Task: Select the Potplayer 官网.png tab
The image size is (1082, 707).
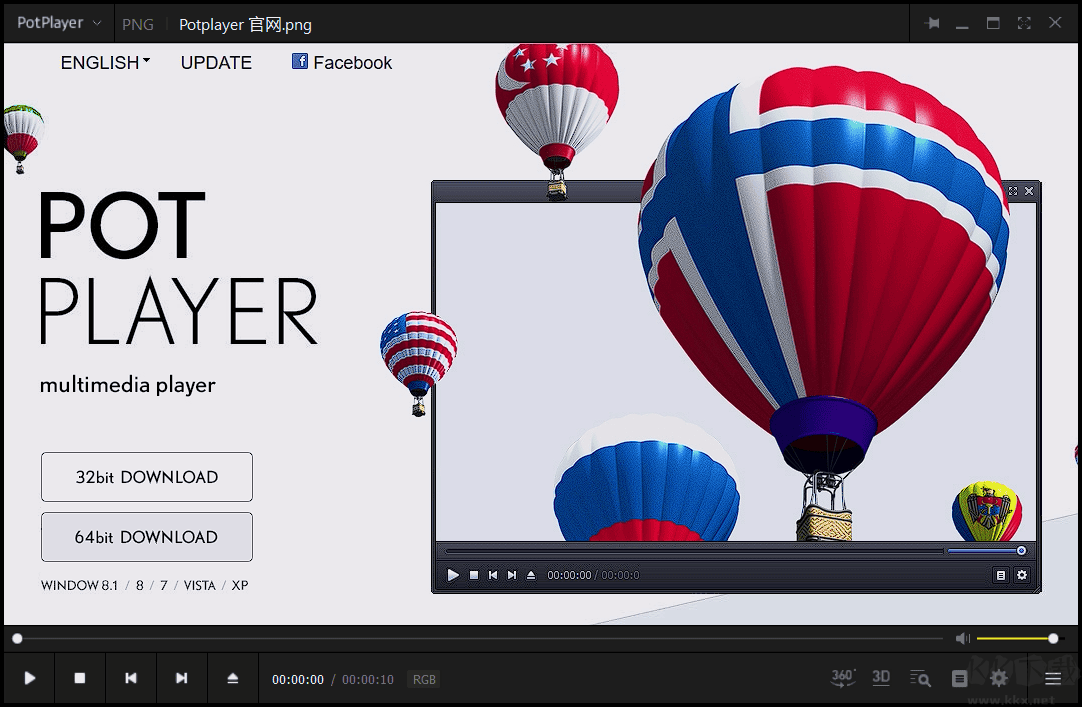Action: point(247,22)
